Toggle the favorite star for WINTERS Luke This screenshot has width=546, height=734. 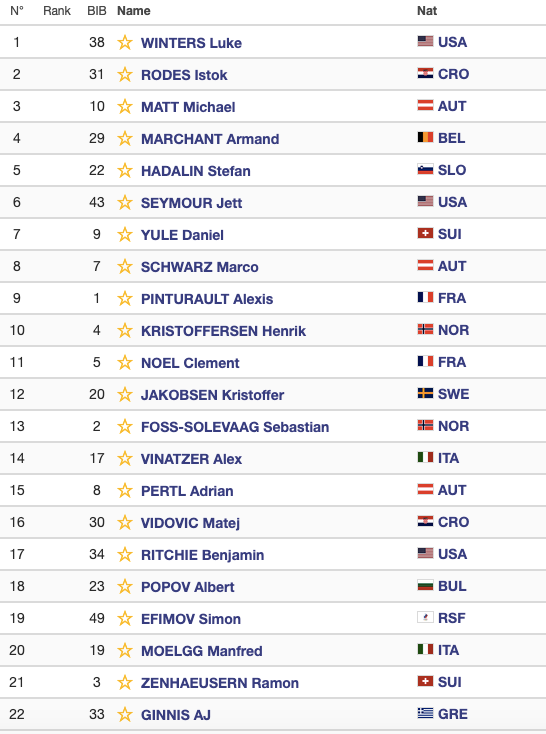[125, 43]
